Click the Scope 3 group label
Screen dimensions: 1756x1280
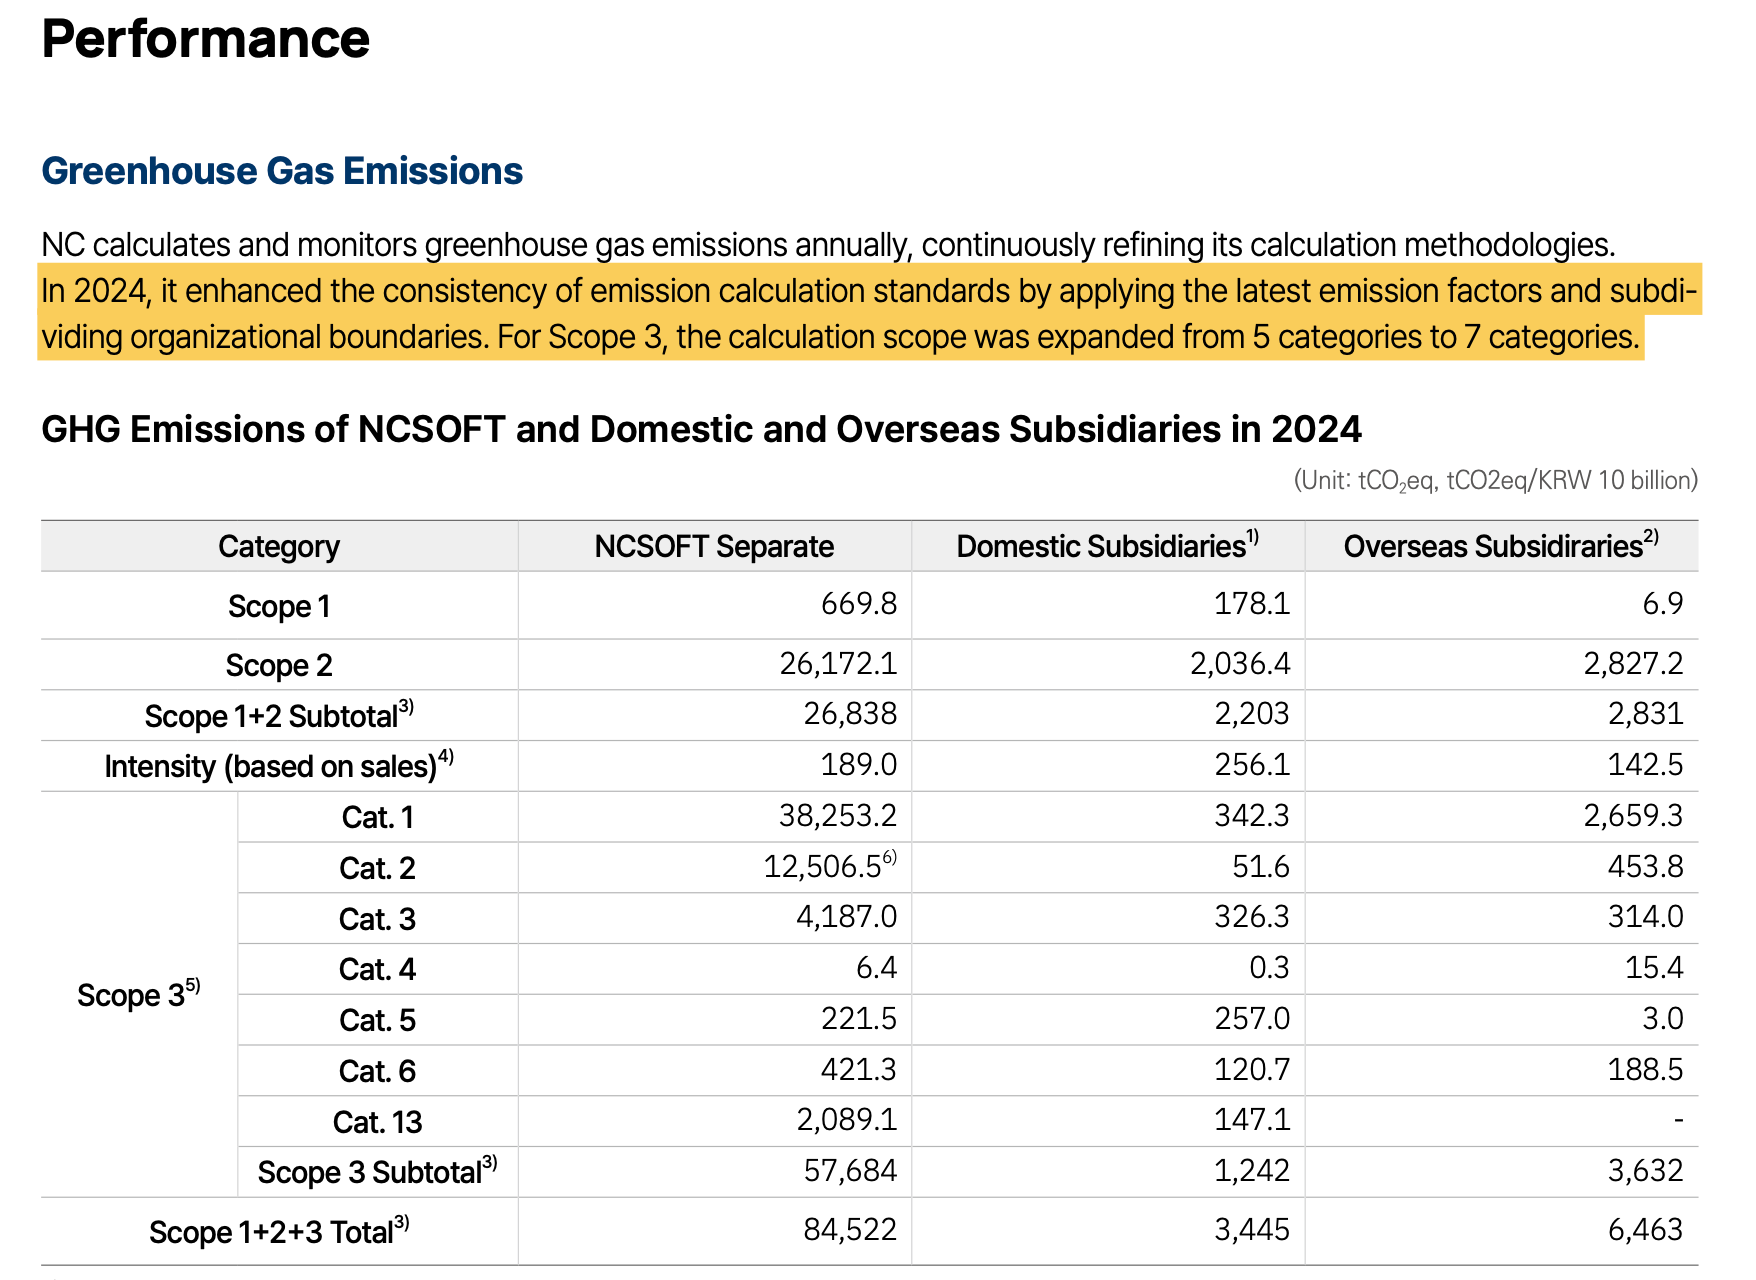(139, 995)
